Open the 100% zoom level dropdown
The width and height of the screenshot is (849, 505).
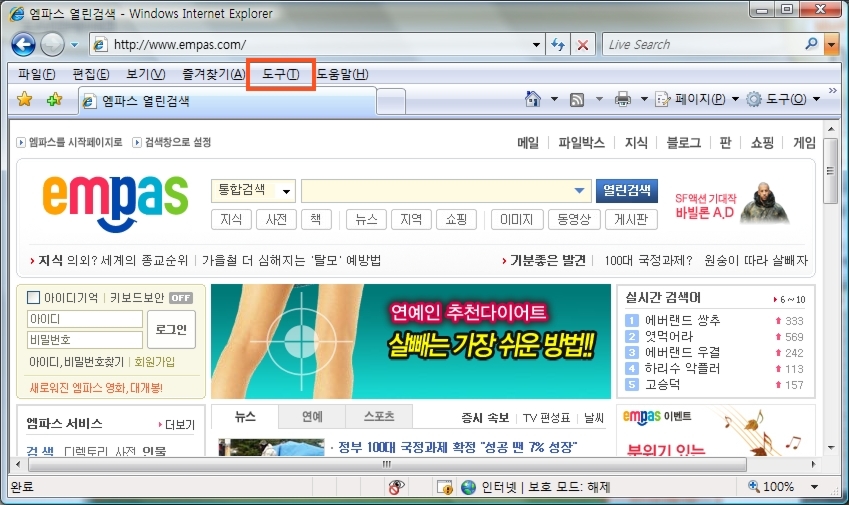coord(814,487)
